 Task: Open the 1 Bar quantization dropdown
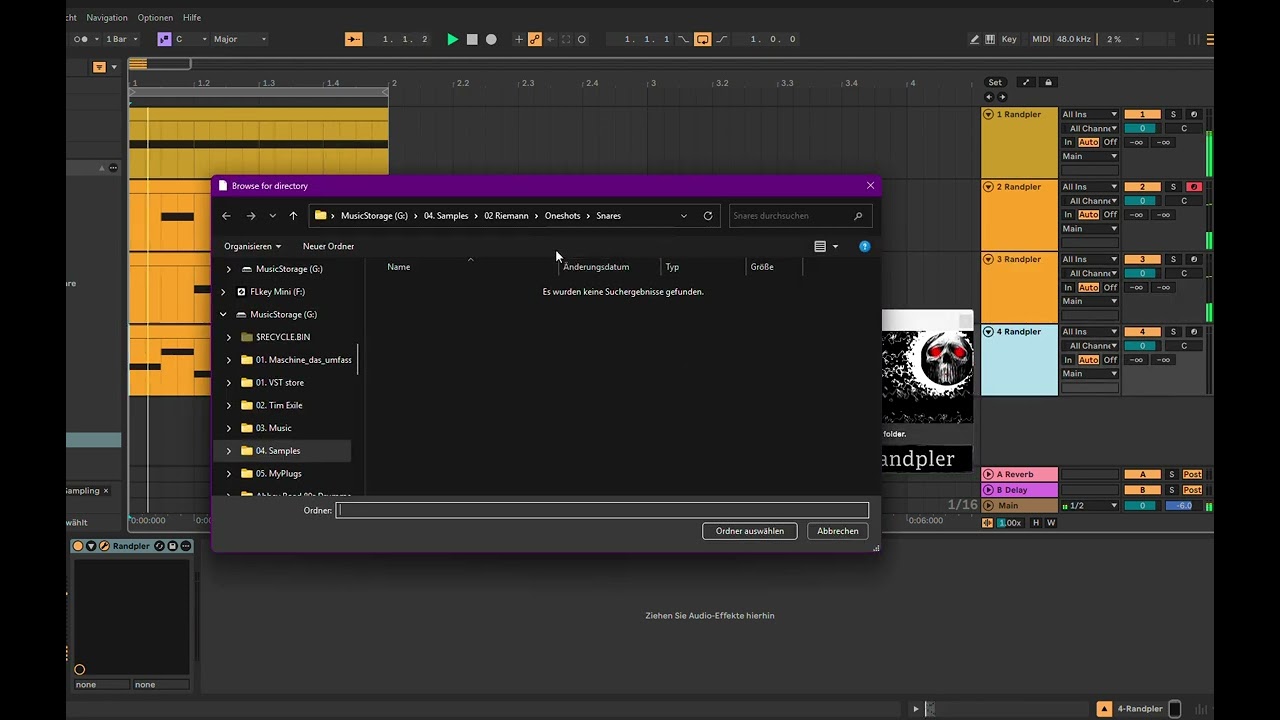coord(121,39)
